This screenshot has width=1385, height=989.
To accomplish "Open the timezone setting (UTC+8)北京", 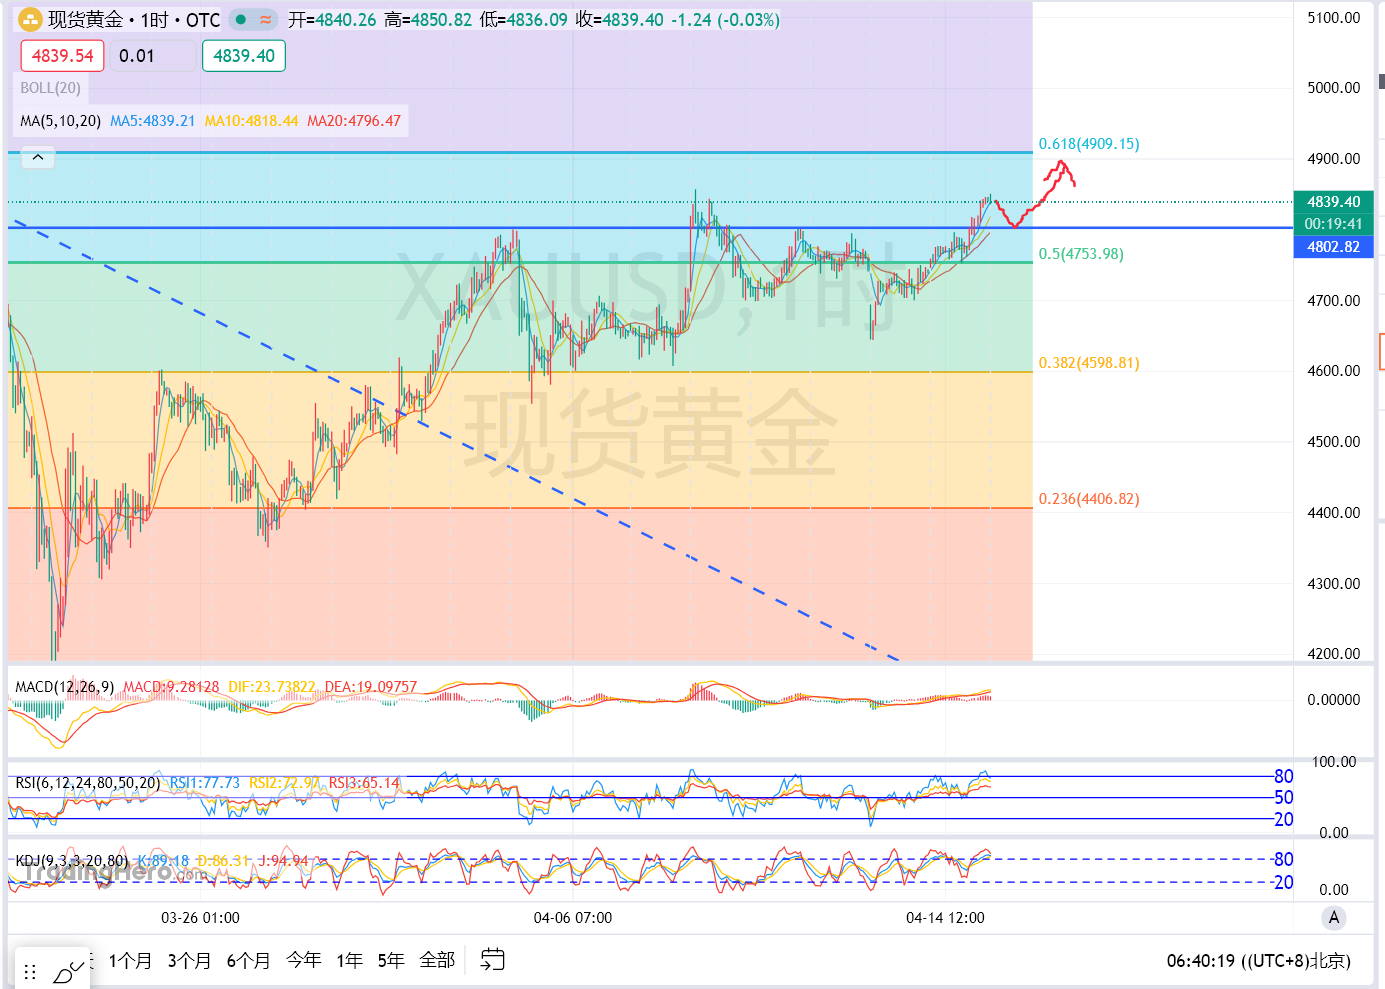I will point(1296,961).
